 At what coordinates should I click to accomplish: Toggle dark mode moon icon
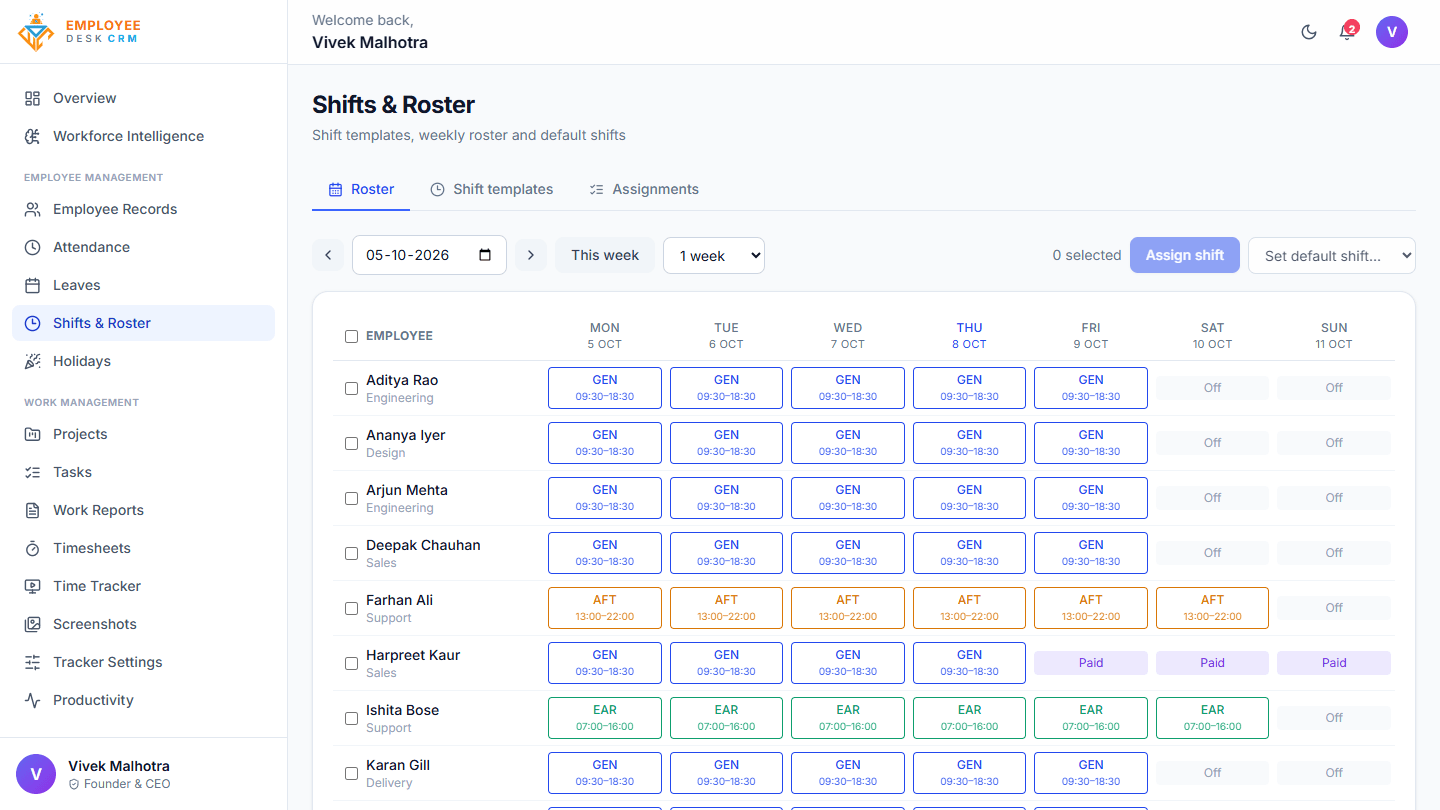pyautogui.click(x=1309, y=32)
